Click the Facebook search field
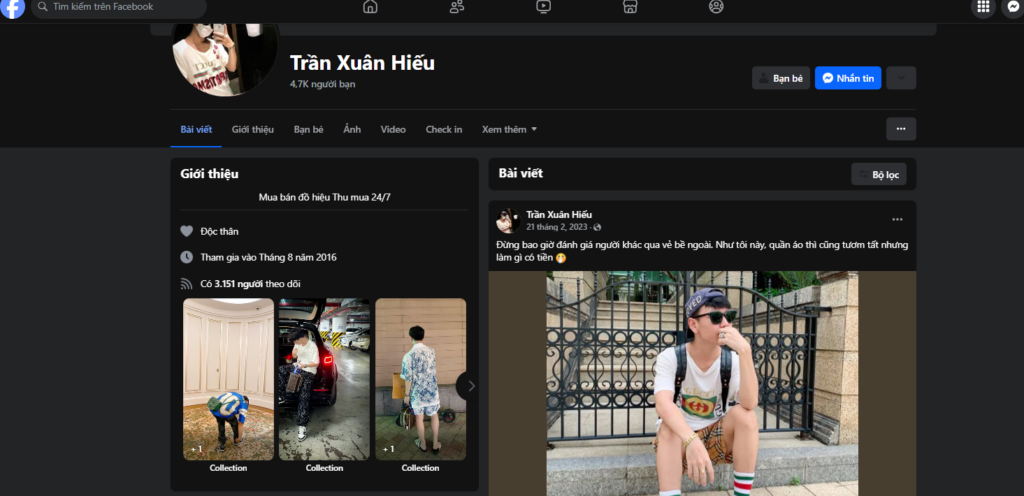 (x=120, y=7)
